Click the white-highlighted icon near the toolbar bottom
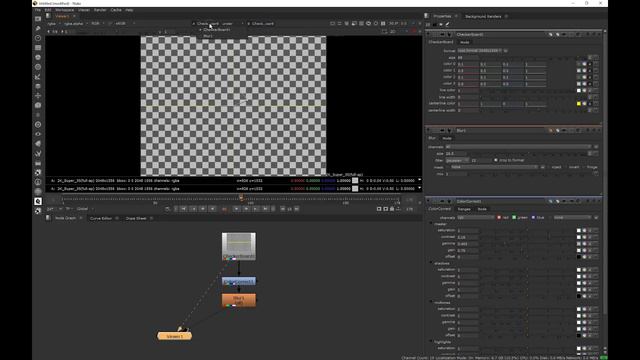640x360 pixels. [x=38, y=201]
